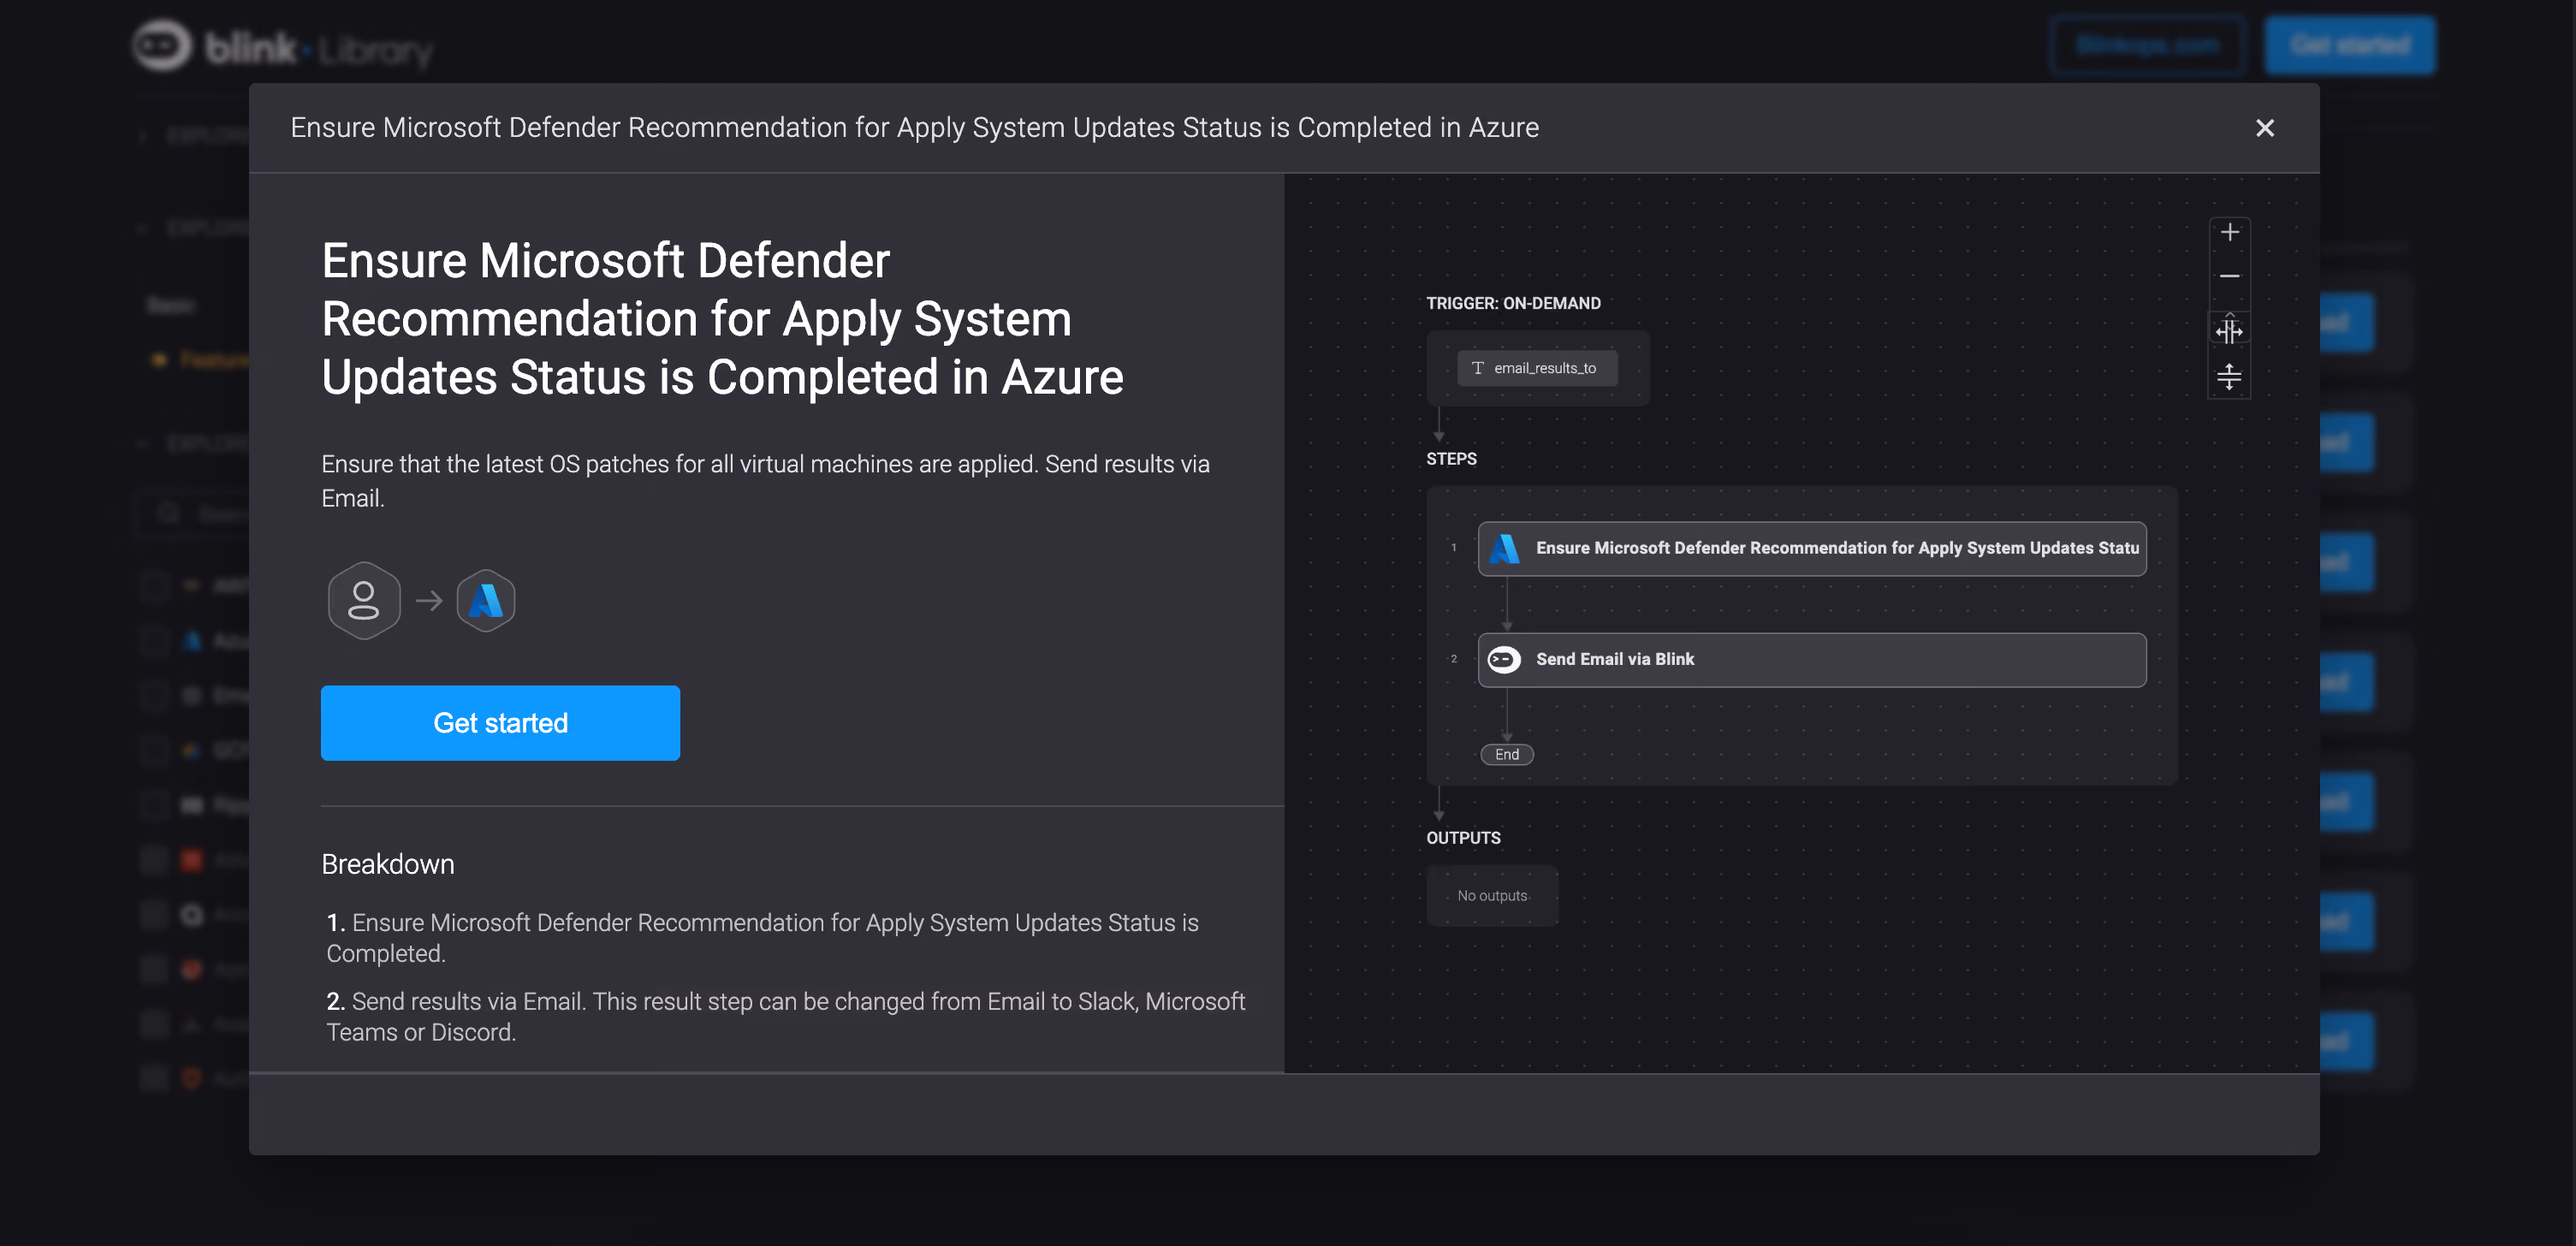Select the email_results_to trigger parameter

point(1537,368)
